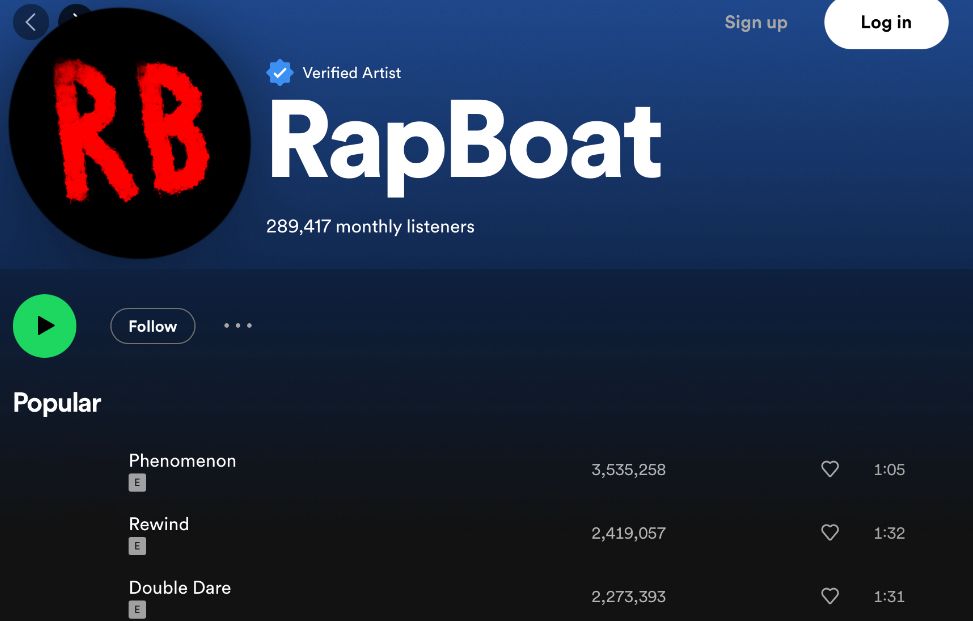Click the explicit badge under Phenomenon

coord(137,483)
